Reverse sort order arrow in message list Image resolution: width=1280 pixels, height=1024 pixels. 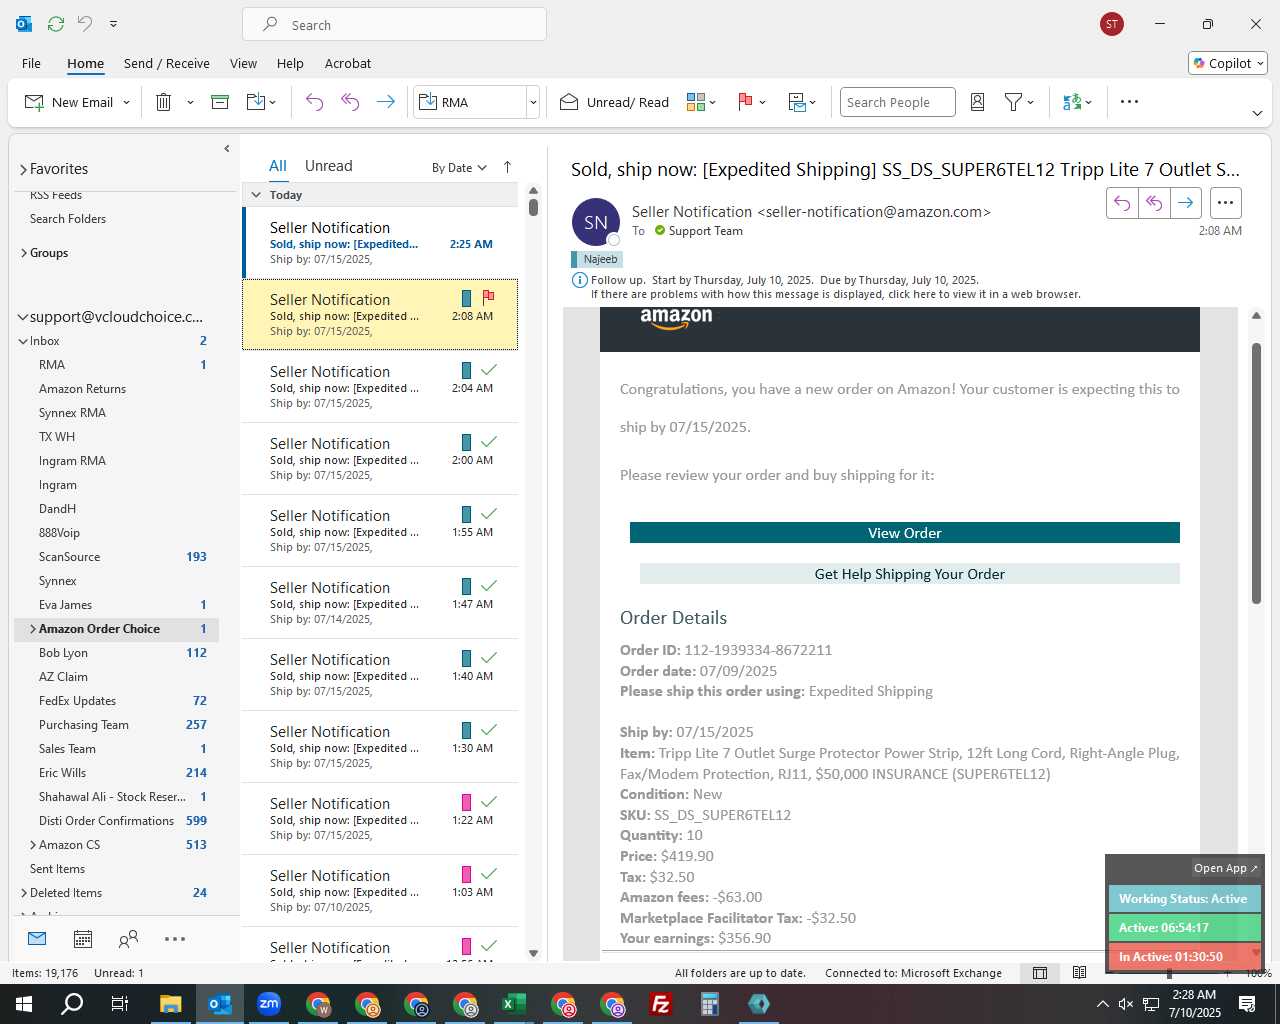(507, 167)
